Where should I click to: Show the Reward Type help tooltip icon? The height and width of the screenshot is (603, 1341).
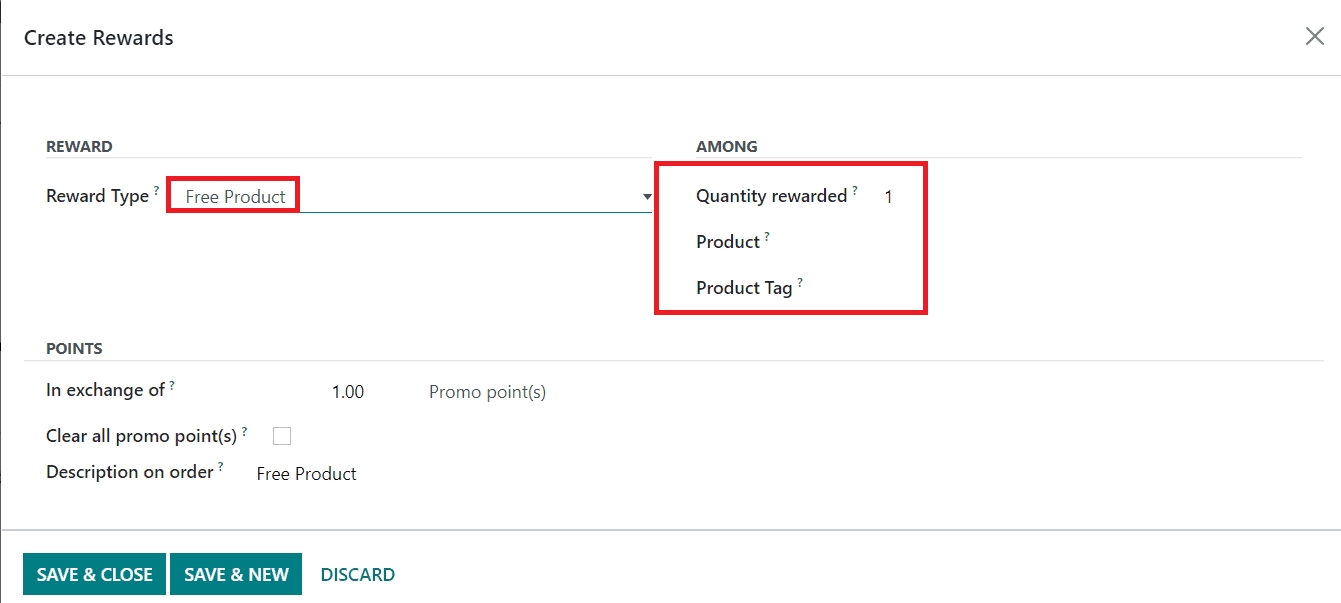(x=157, y=190)
